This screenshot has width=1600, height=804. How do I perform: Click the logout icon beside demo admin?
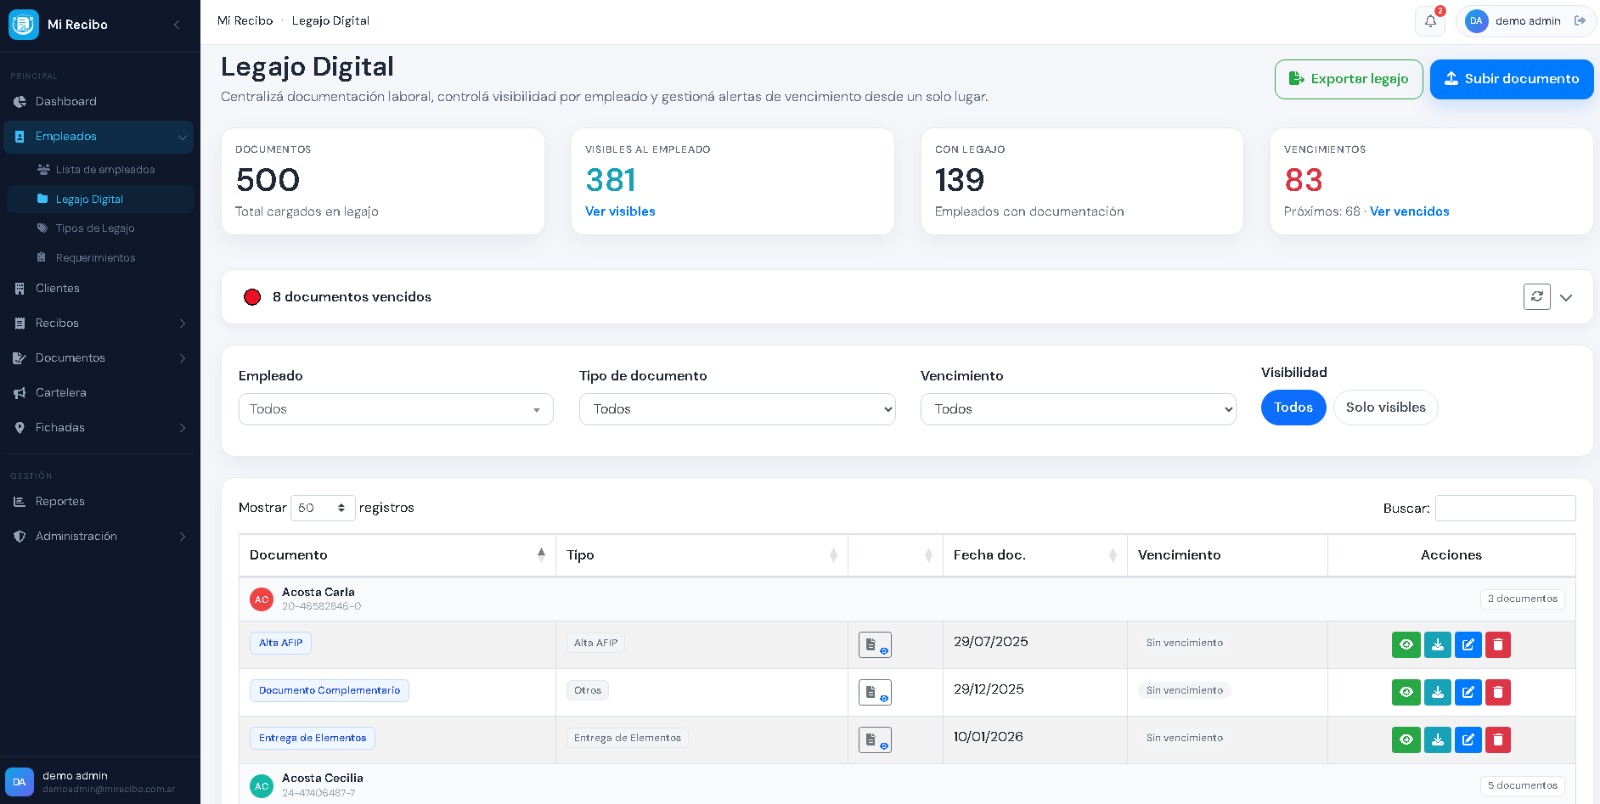(1580, 21)
